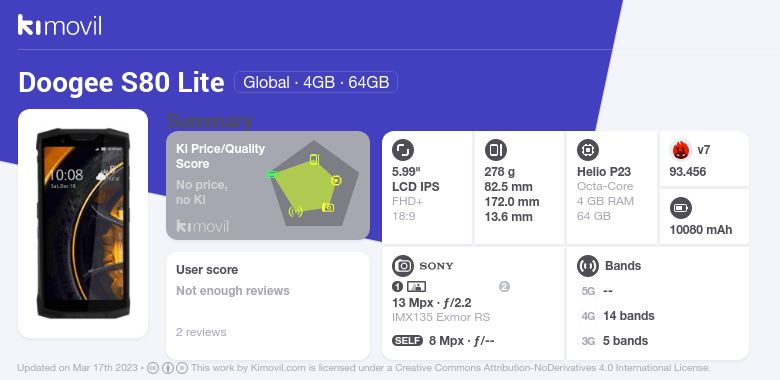Click the yellow camera icon on radar chart

click(328, 207)
